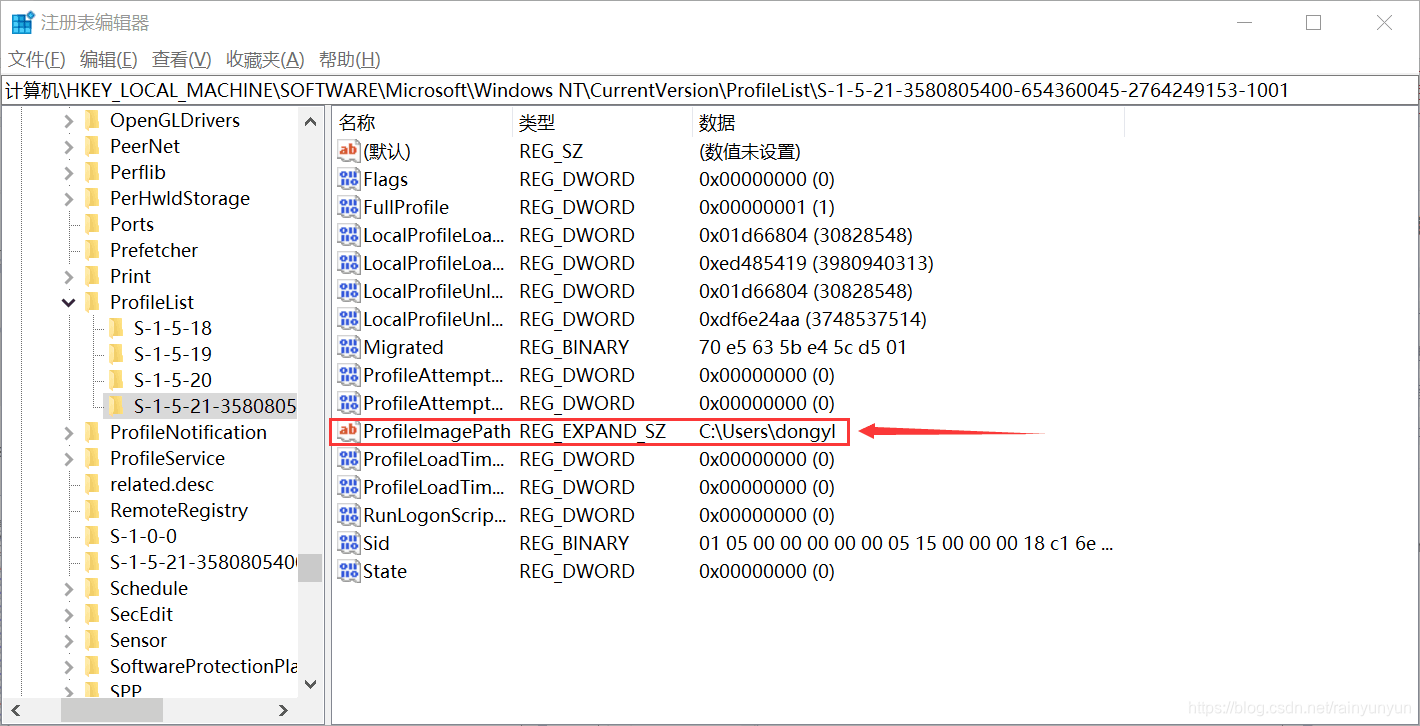The width and height of the screenshot is (1420, 726).
Task: Click the tree pane vertical scrollbar thumb
Action: (x=310, y=567)
